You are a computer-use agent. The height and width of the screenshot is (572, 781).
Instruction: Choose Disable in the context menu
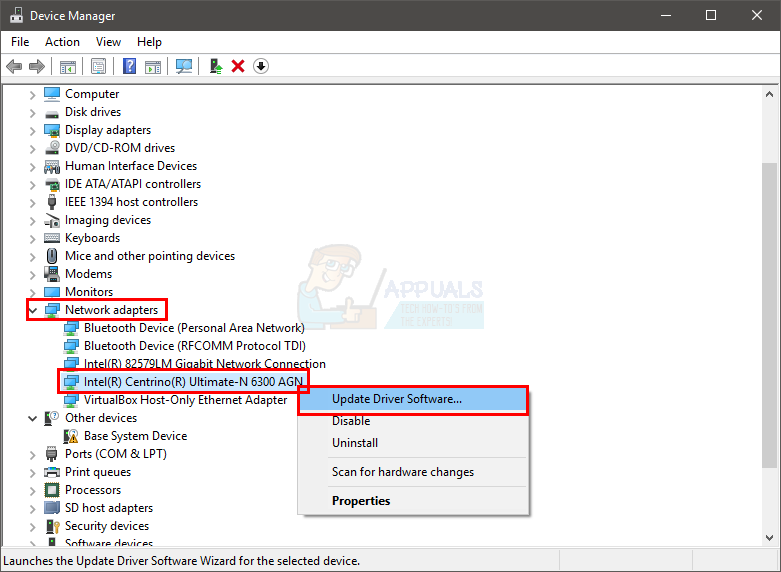pos(413,421)
